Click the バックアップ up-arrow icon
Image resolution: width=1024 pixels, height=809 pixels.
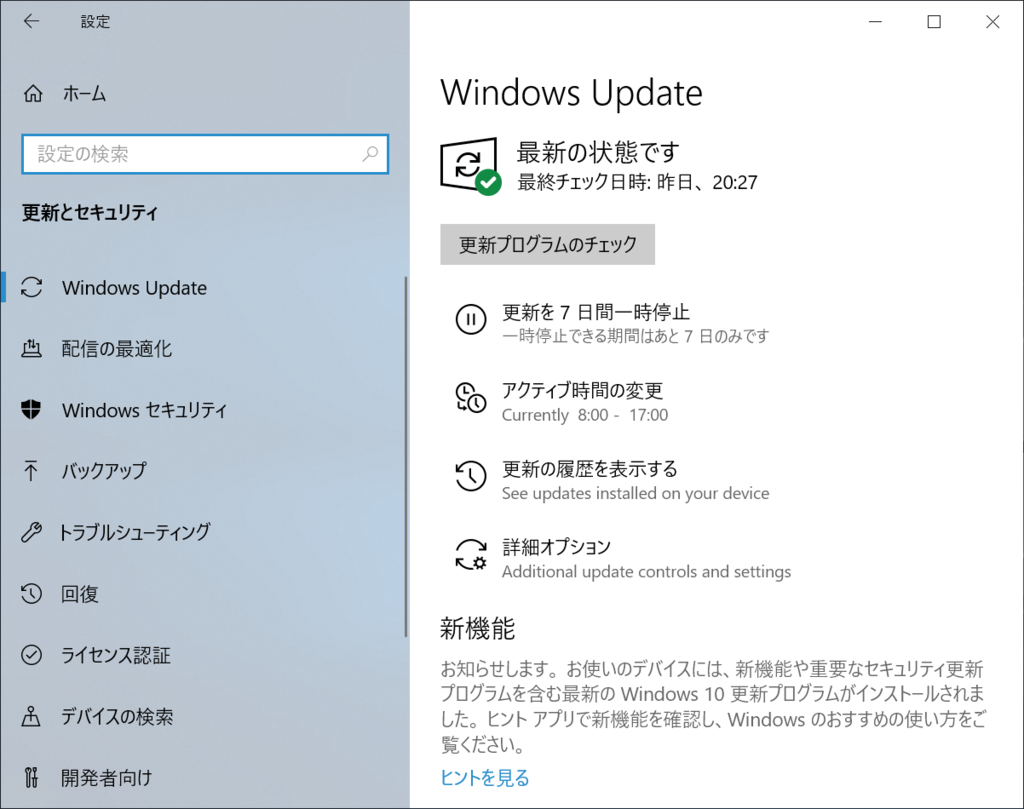point(31,470)
